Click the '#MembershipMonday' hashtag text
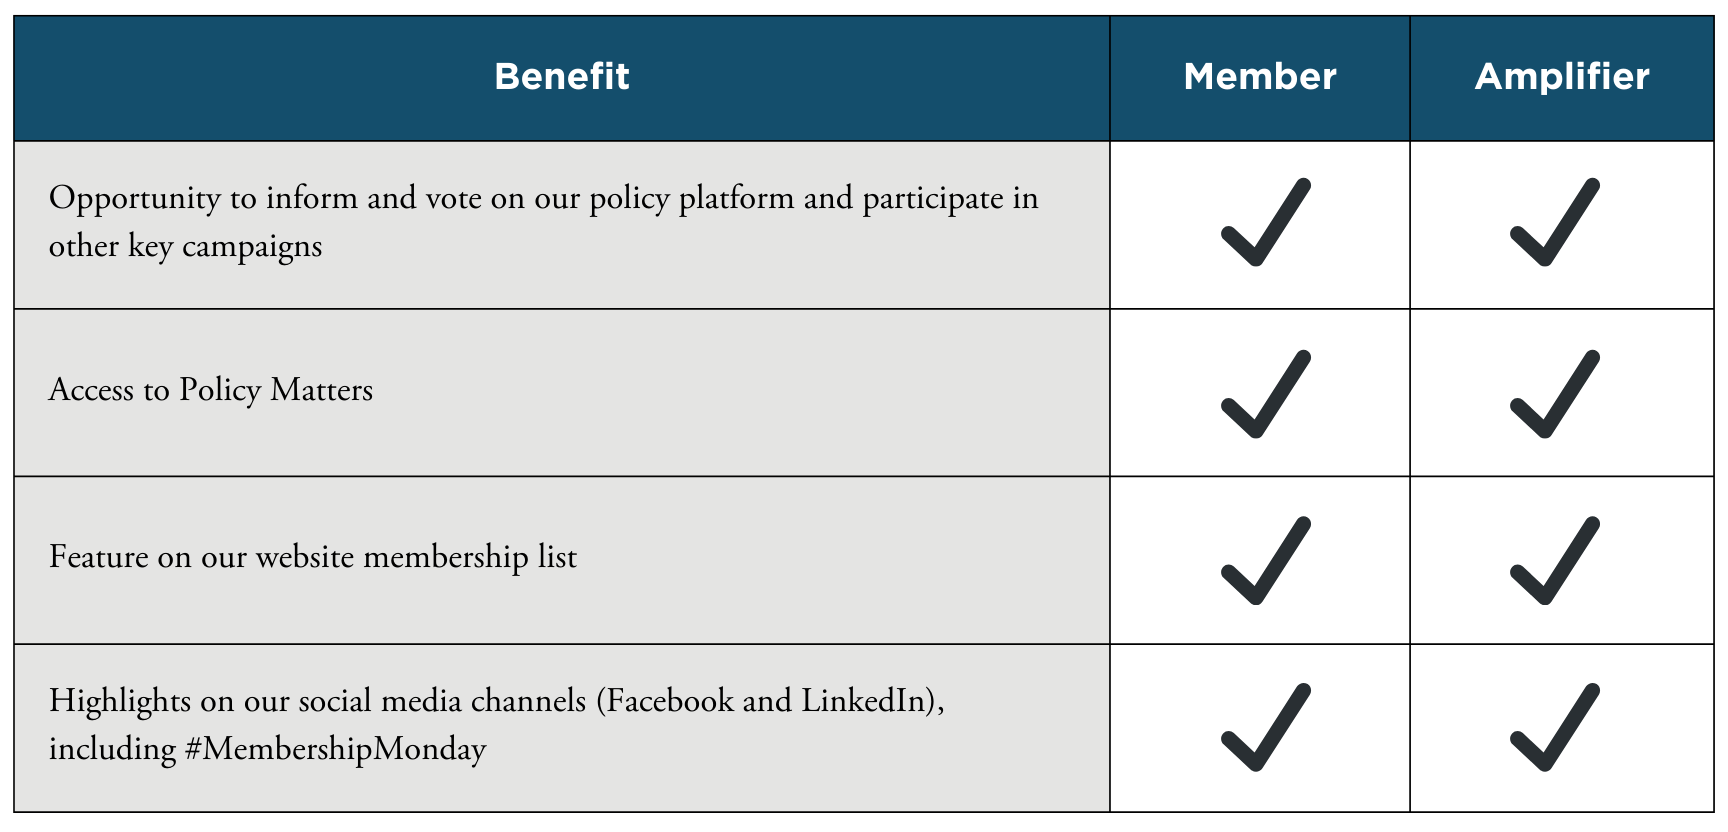Viewport: 1728px width, 832px height. click(x=336, y=749)
